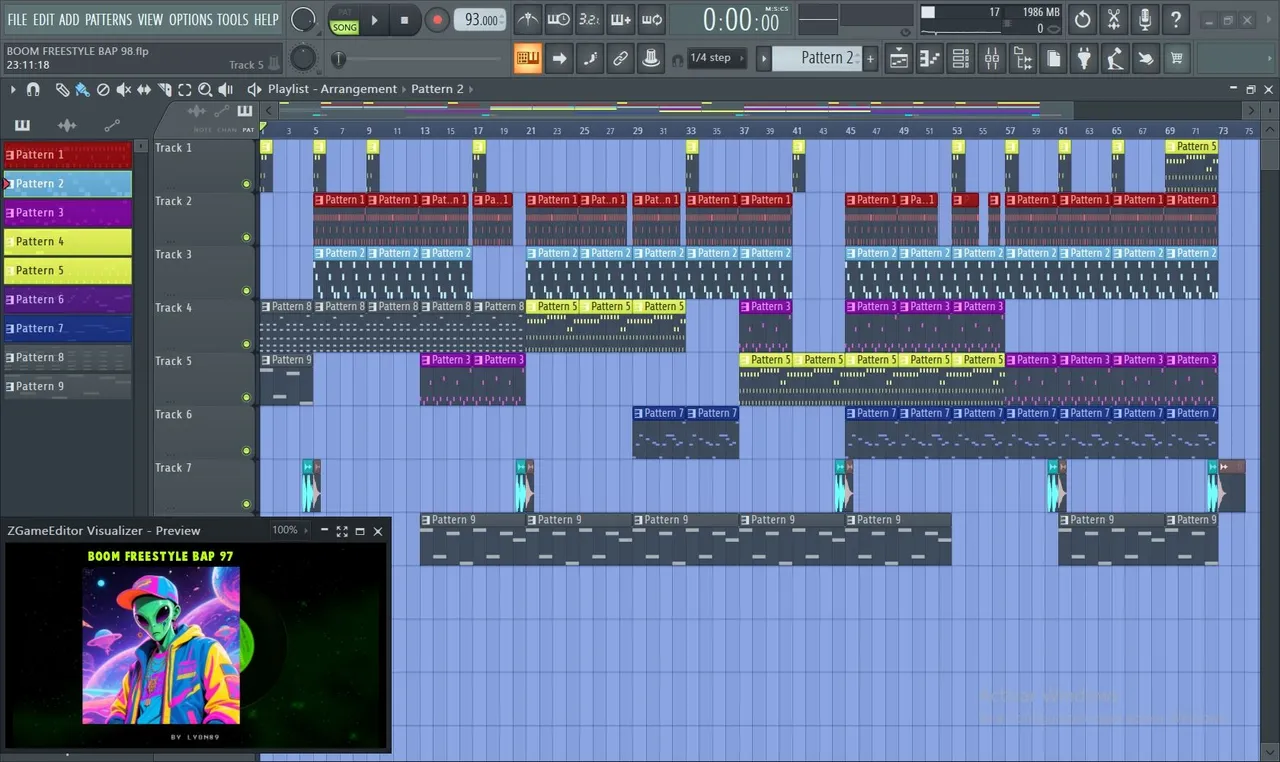Select the playlist magnet snap icon
The width and height of the screenshot is (1280, 762).
point(33,89)
